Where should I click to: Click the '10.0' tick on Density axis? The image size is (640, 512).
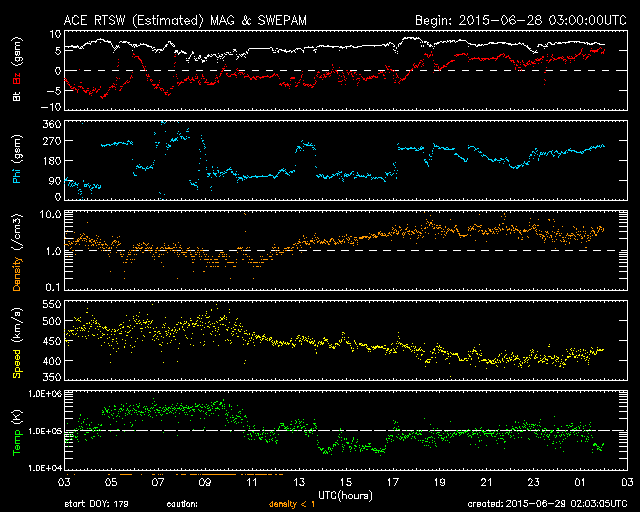point(50,214)
